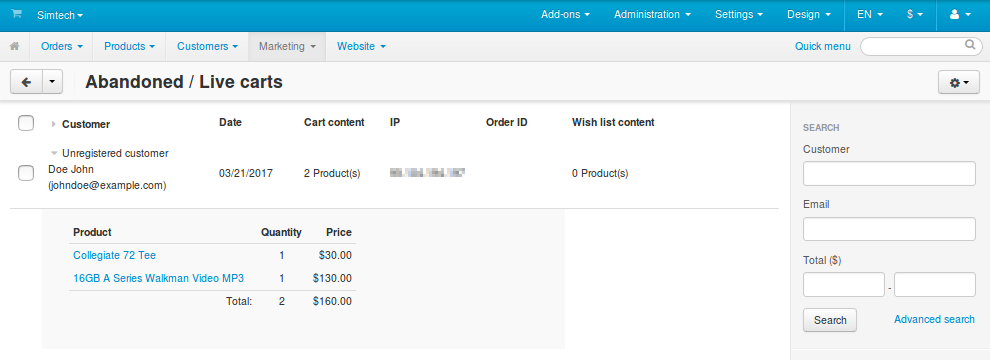Open the Simtech vendor dropdown
The width and height of the screenshot is (990, 360).
point(60,15)
